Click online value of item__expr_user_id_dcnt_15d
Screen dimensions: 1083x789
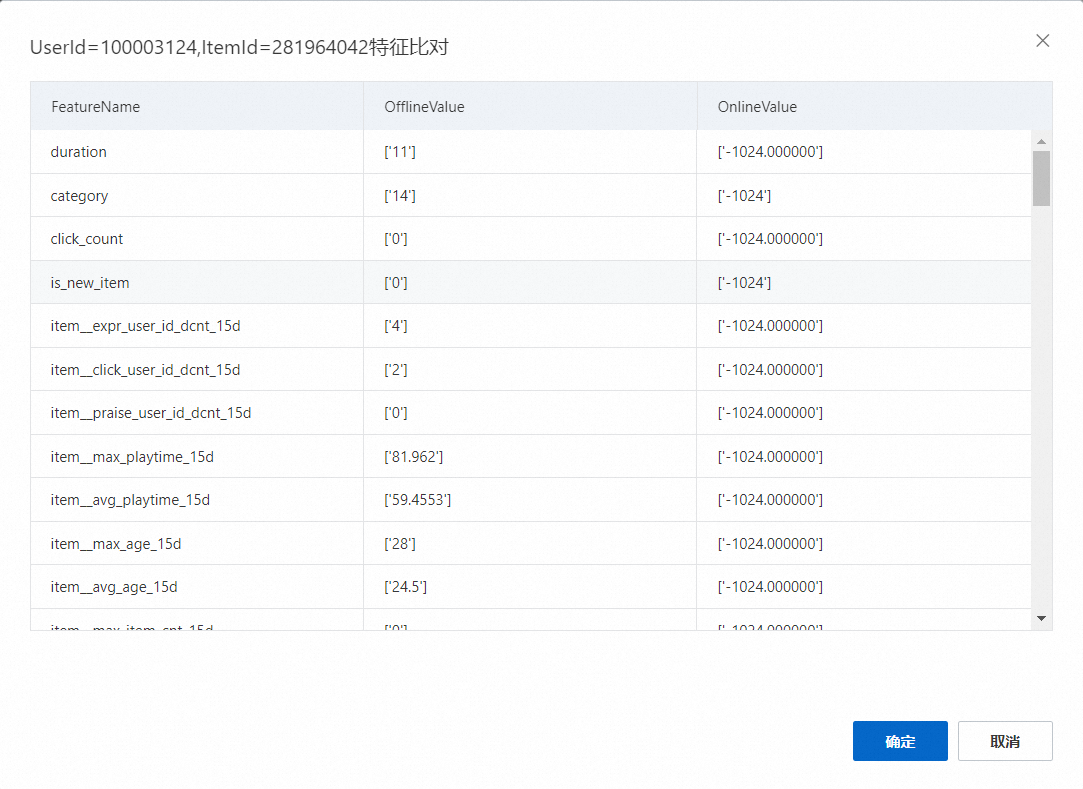(770, 326)
